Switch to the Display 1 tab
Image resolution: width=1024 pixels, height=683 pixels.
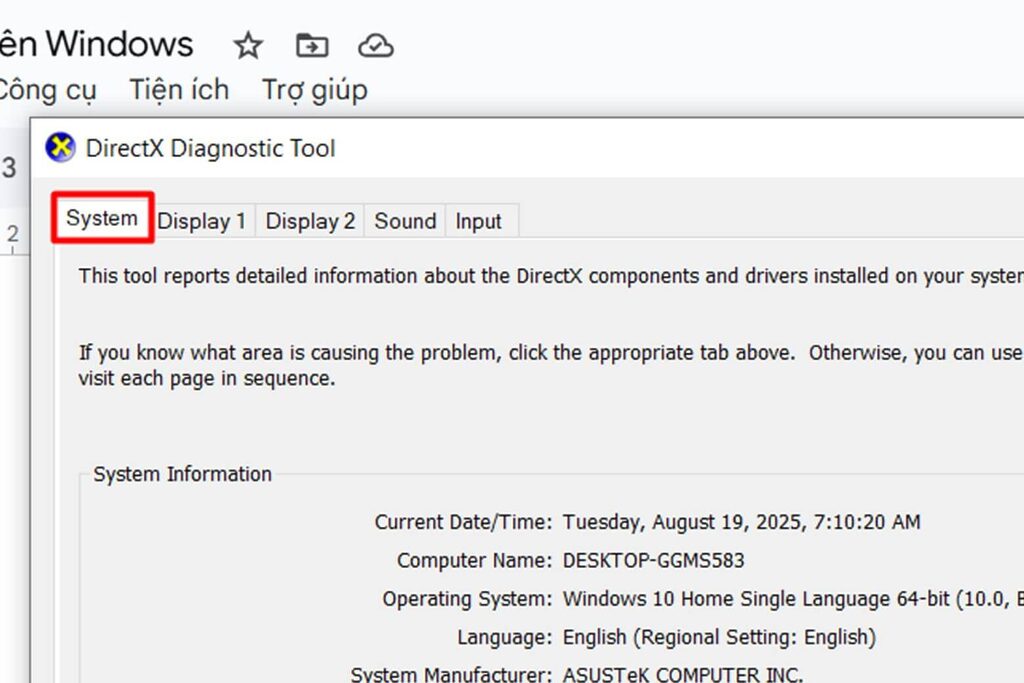pos(202,221)
